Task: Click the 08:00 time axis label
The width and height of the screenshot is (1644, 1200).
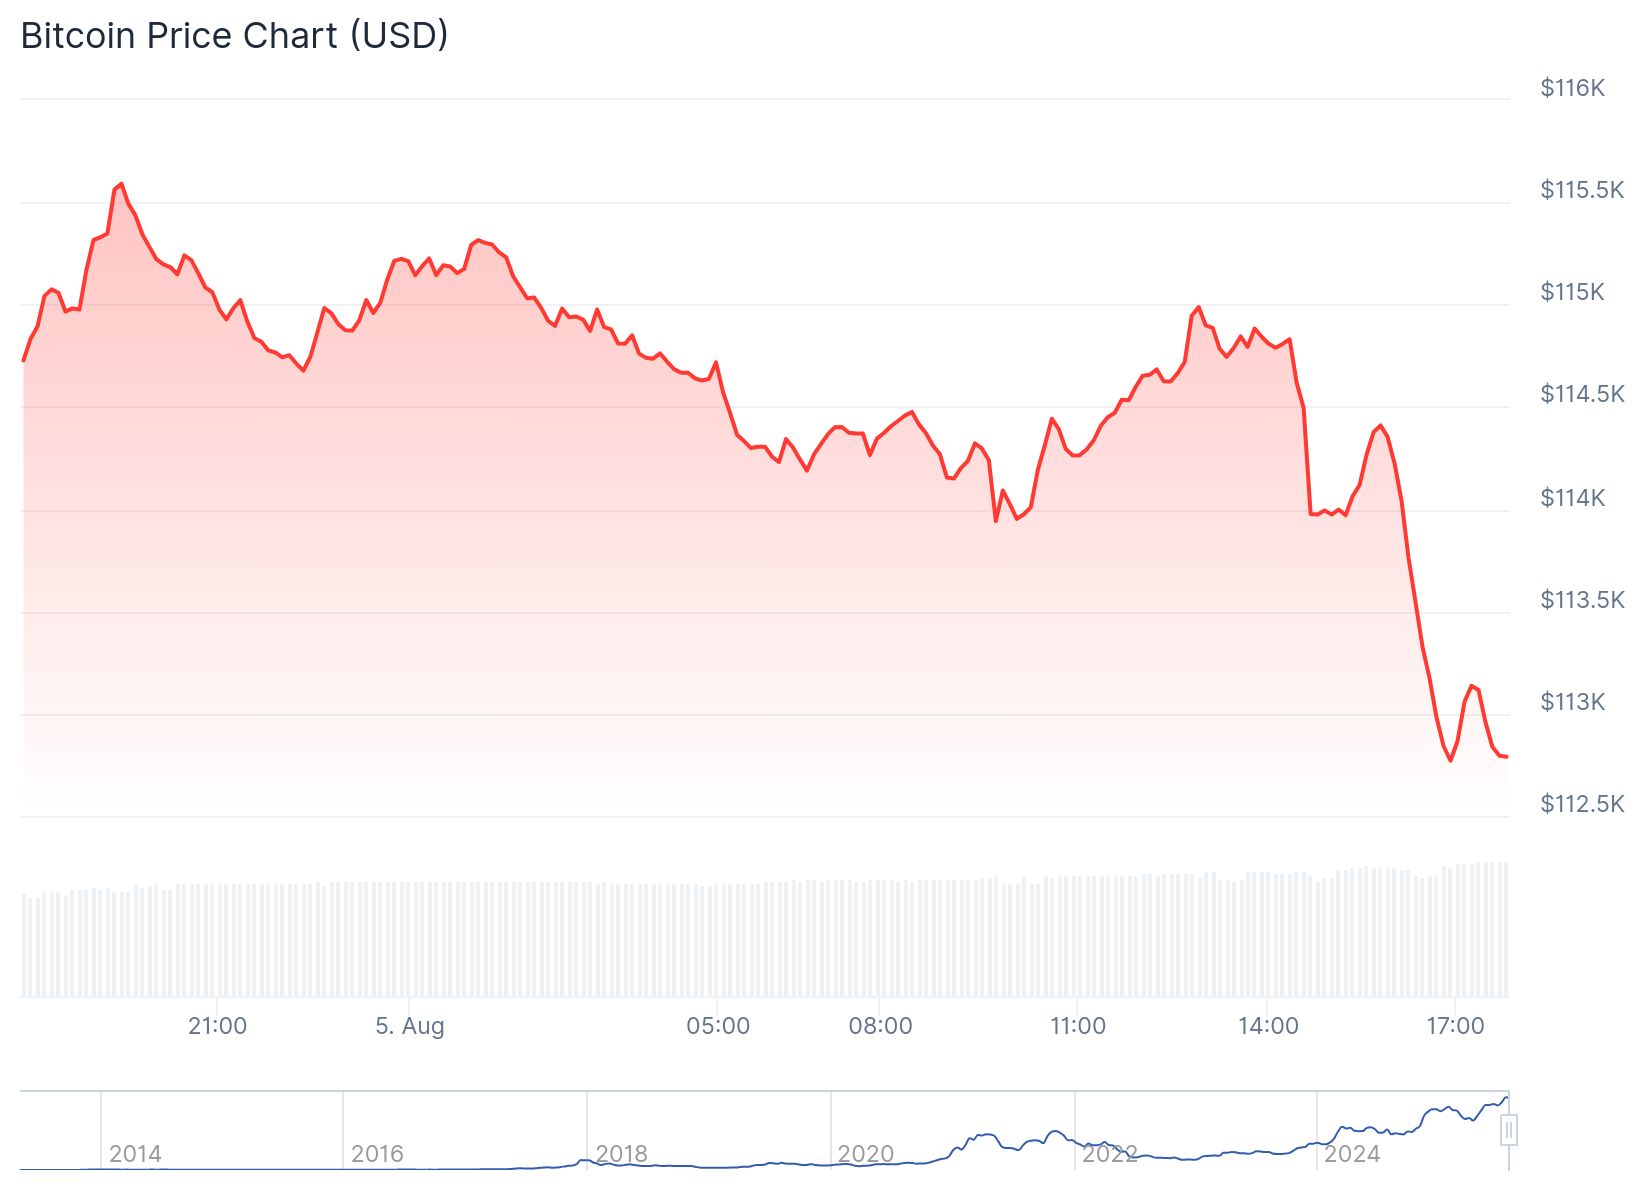Action: pos(880,1026)
